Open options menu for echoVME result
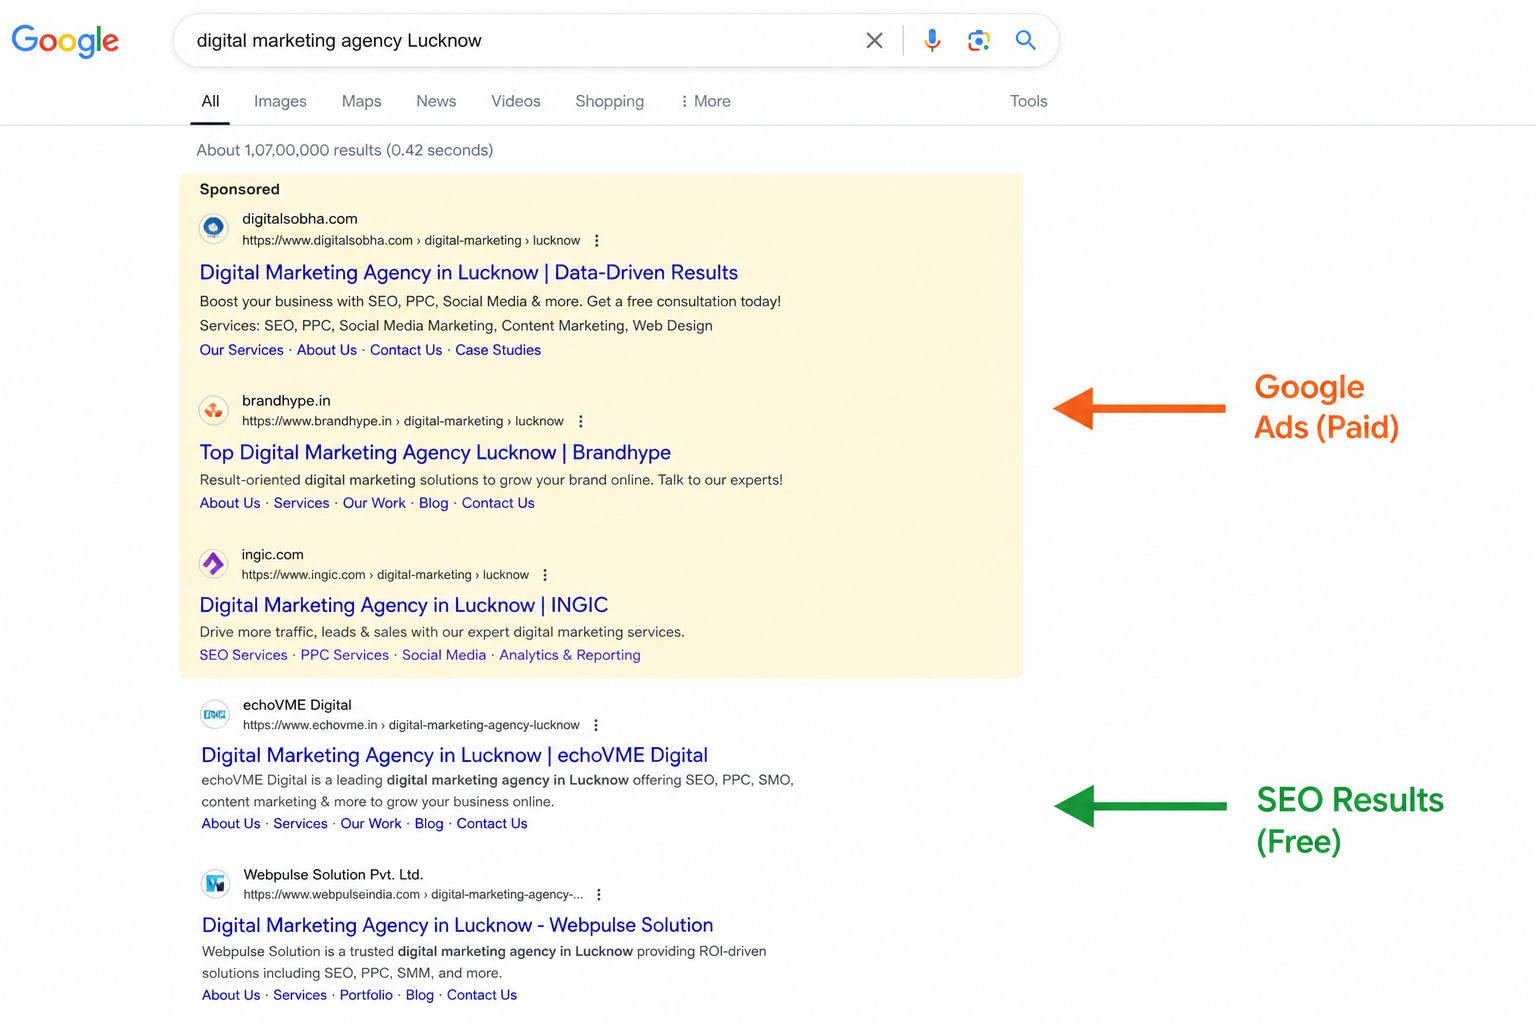The image size is (1536, 1024). pos(596,726)
